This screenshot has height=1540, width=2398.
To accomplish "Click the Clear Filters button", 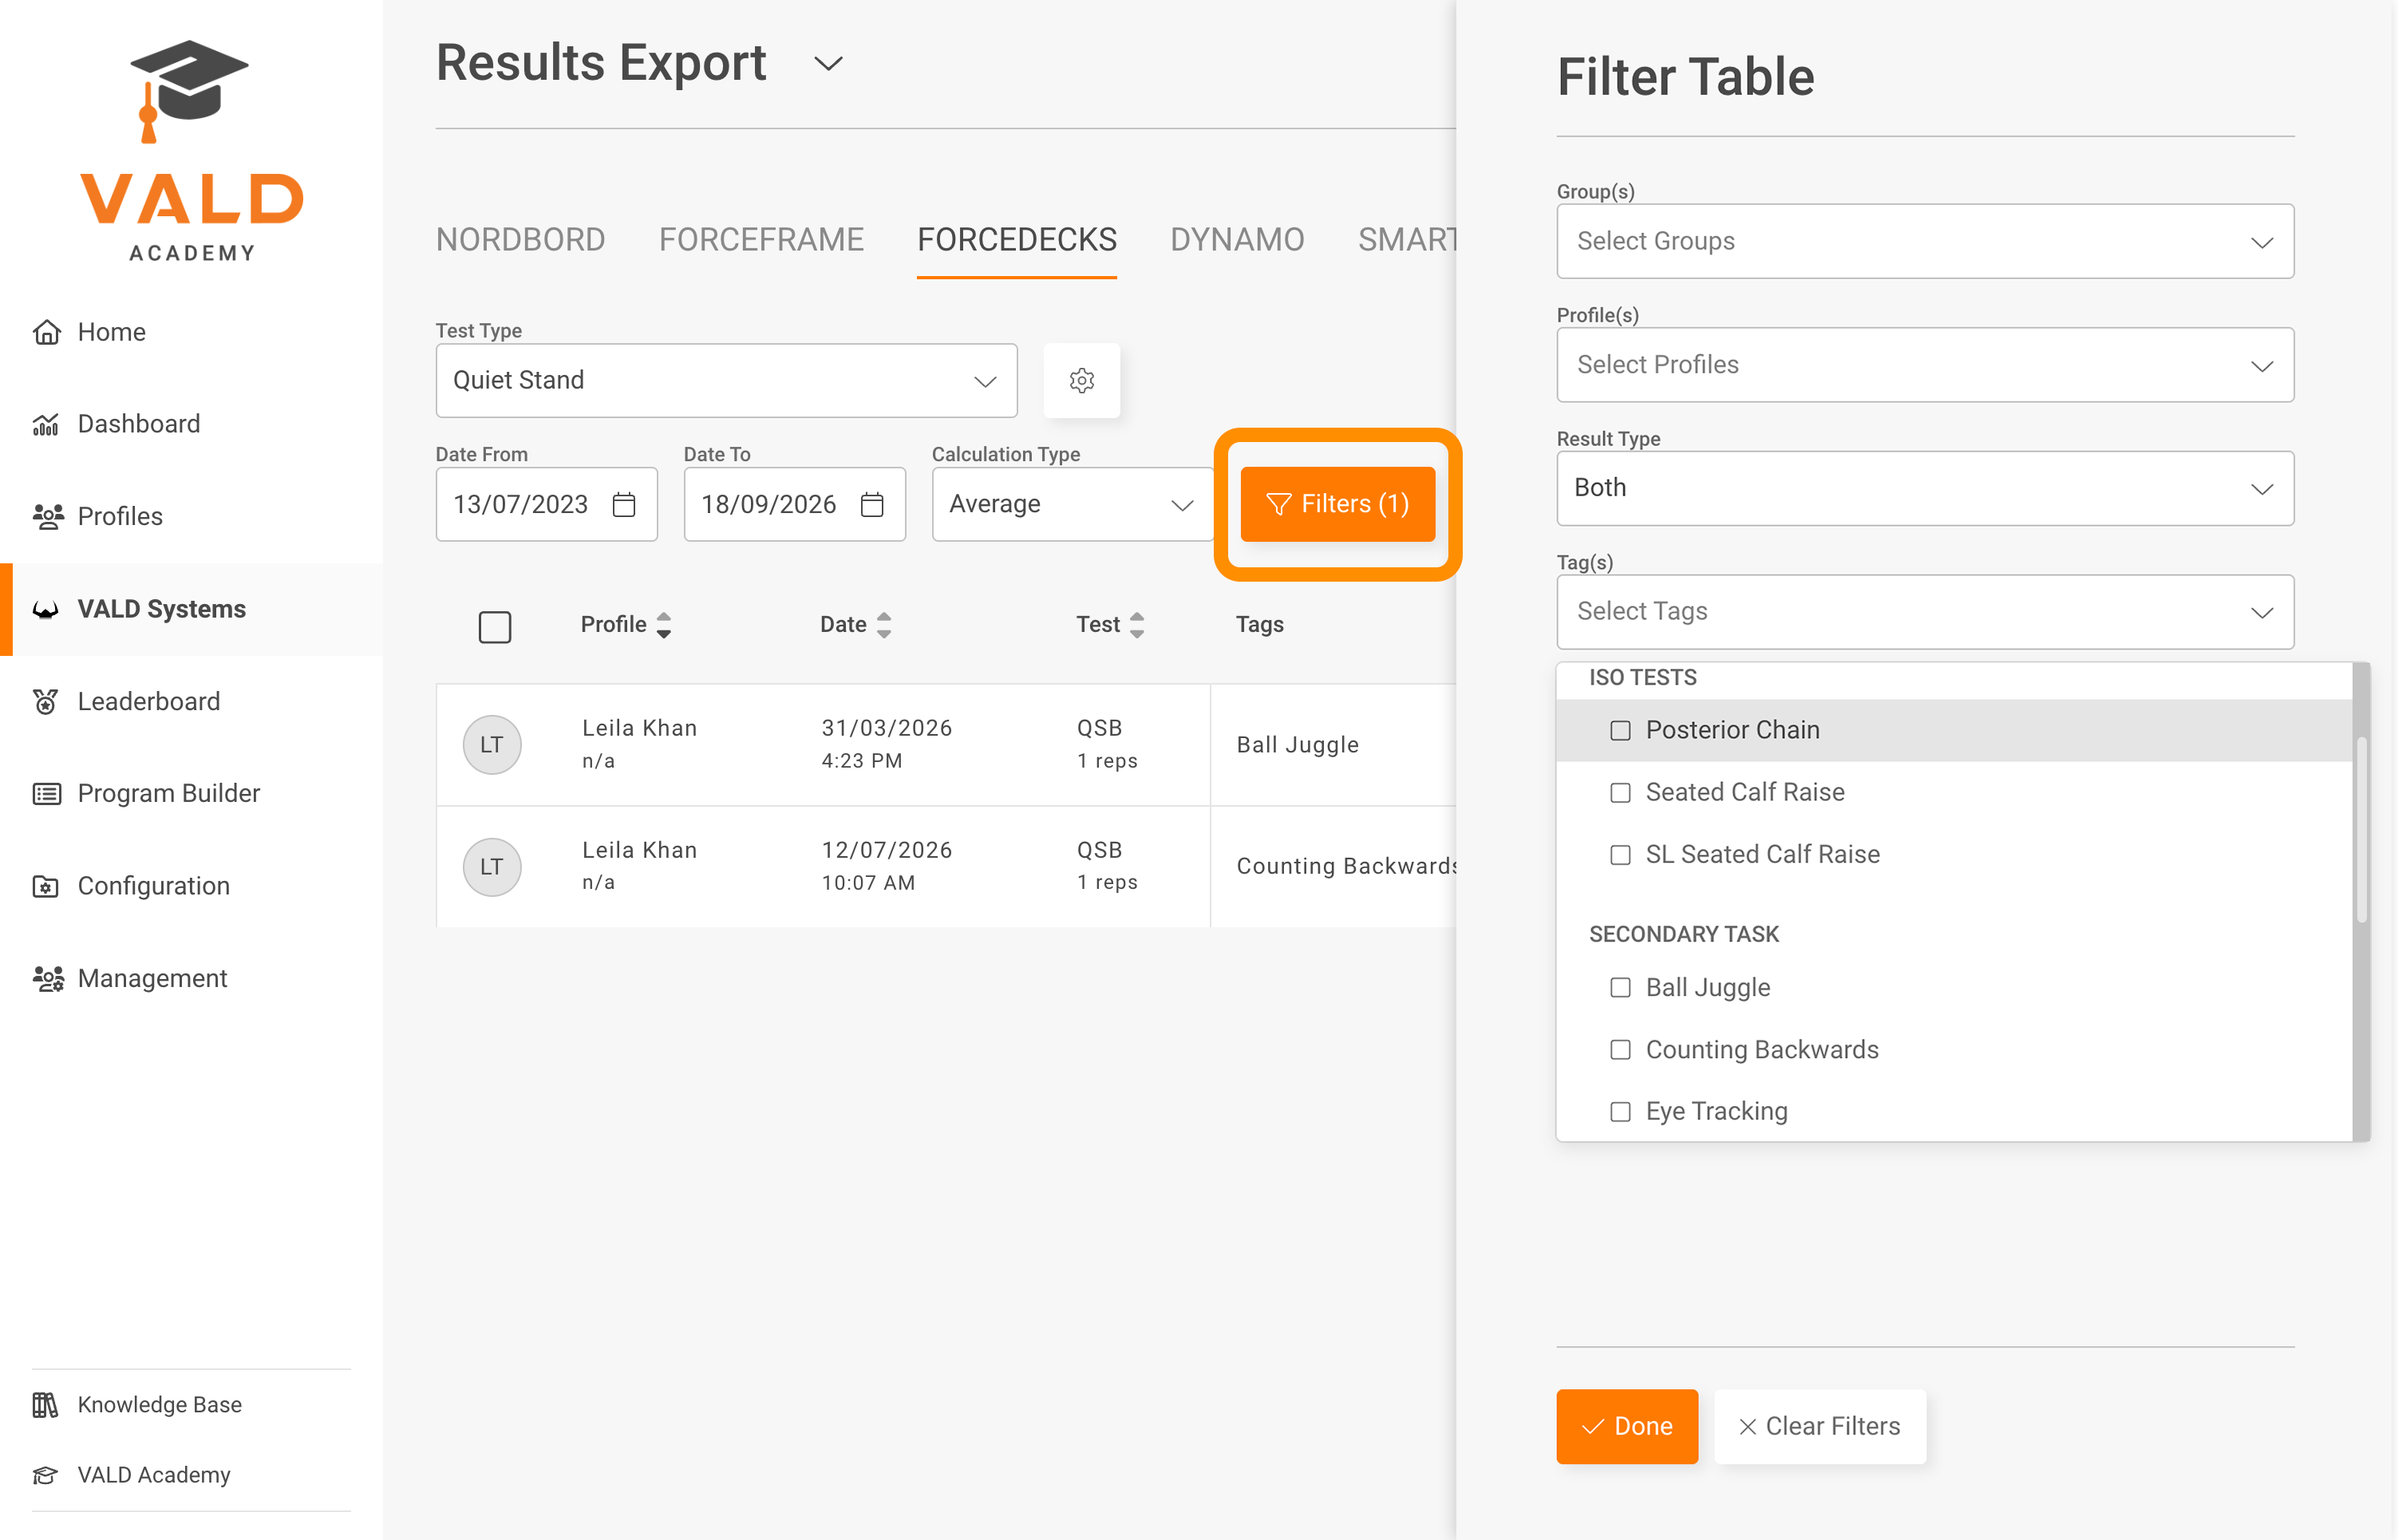I will coord(1820,1427).
